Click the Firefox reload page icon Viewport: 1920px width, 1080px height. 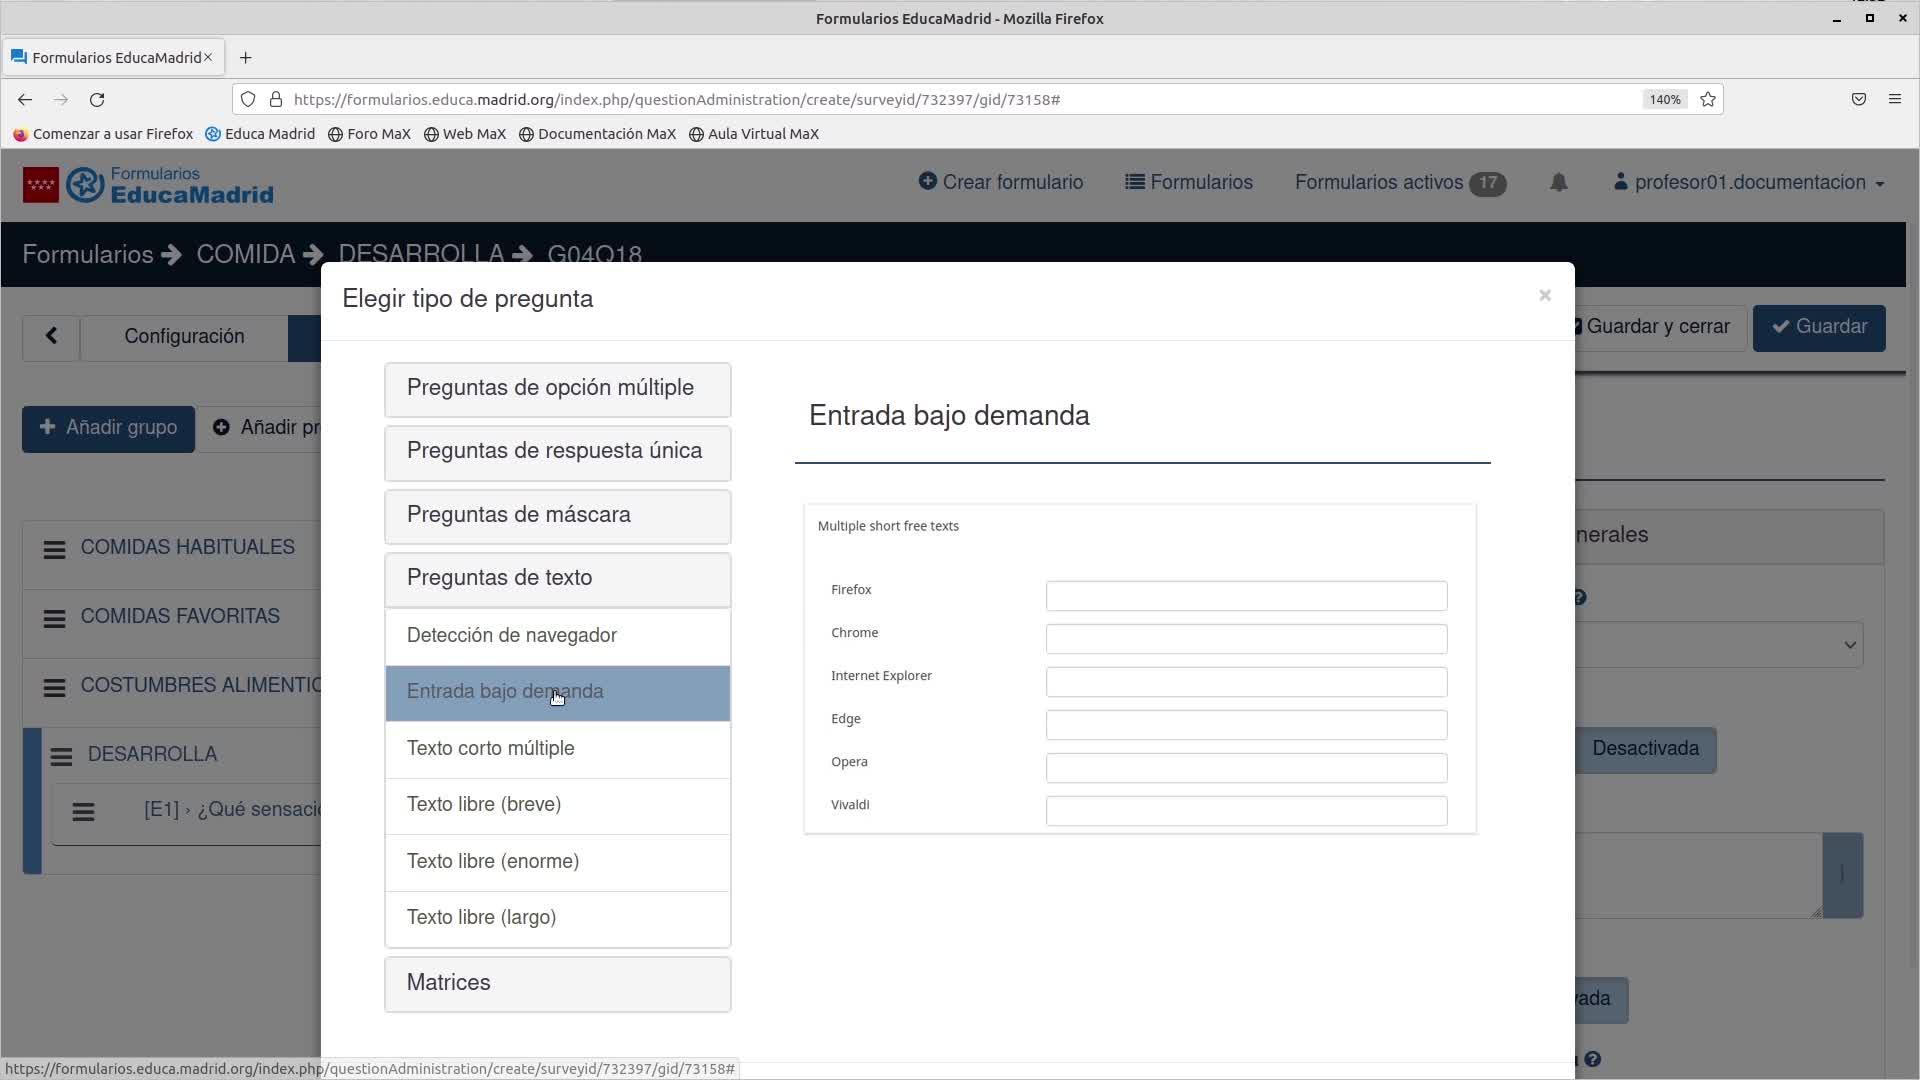point(97,100)
